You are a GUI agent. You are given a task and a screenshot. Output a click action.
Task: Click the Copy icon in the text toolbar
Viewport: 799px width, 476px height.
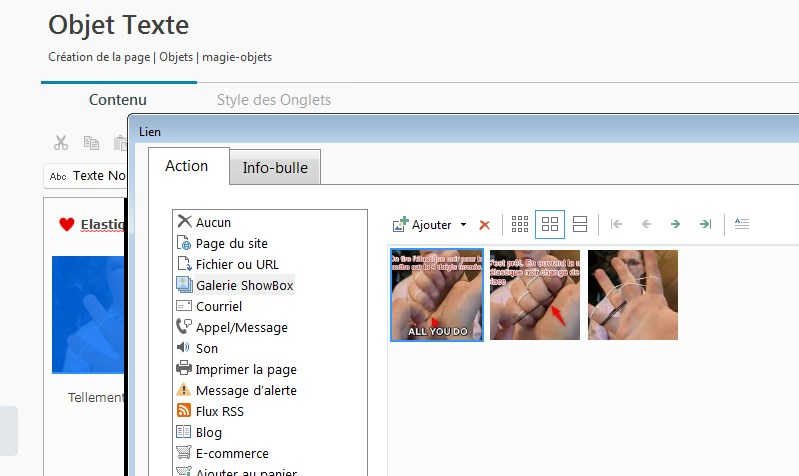point(91,143)
